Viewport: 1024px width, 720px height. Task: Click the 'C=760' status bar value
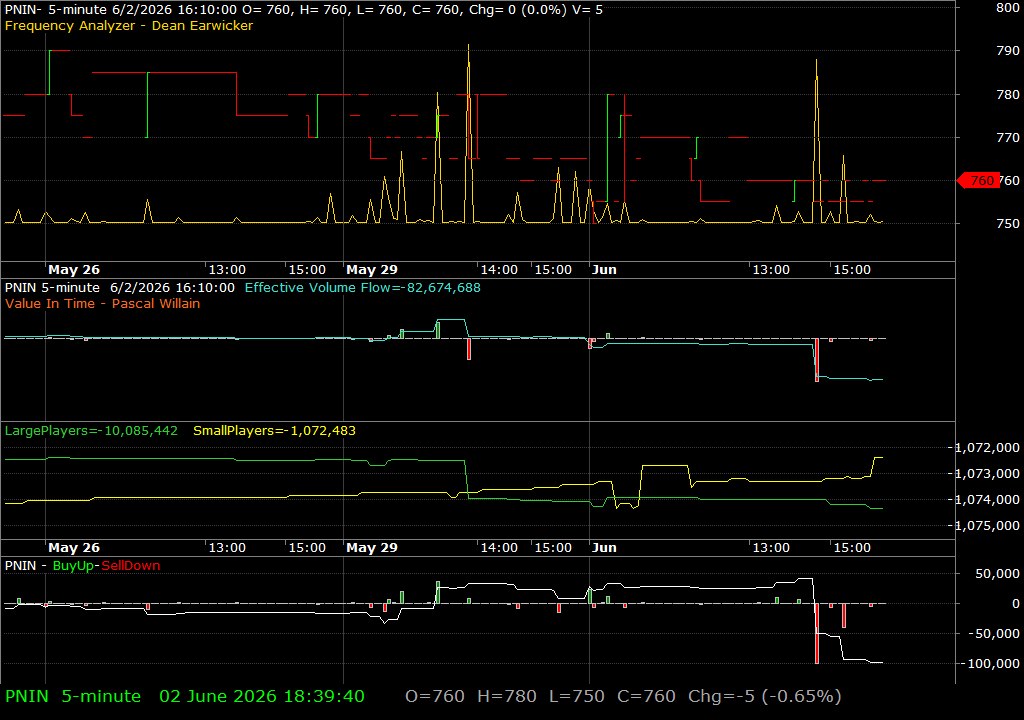pyautogui.click(x=647, y=696)
